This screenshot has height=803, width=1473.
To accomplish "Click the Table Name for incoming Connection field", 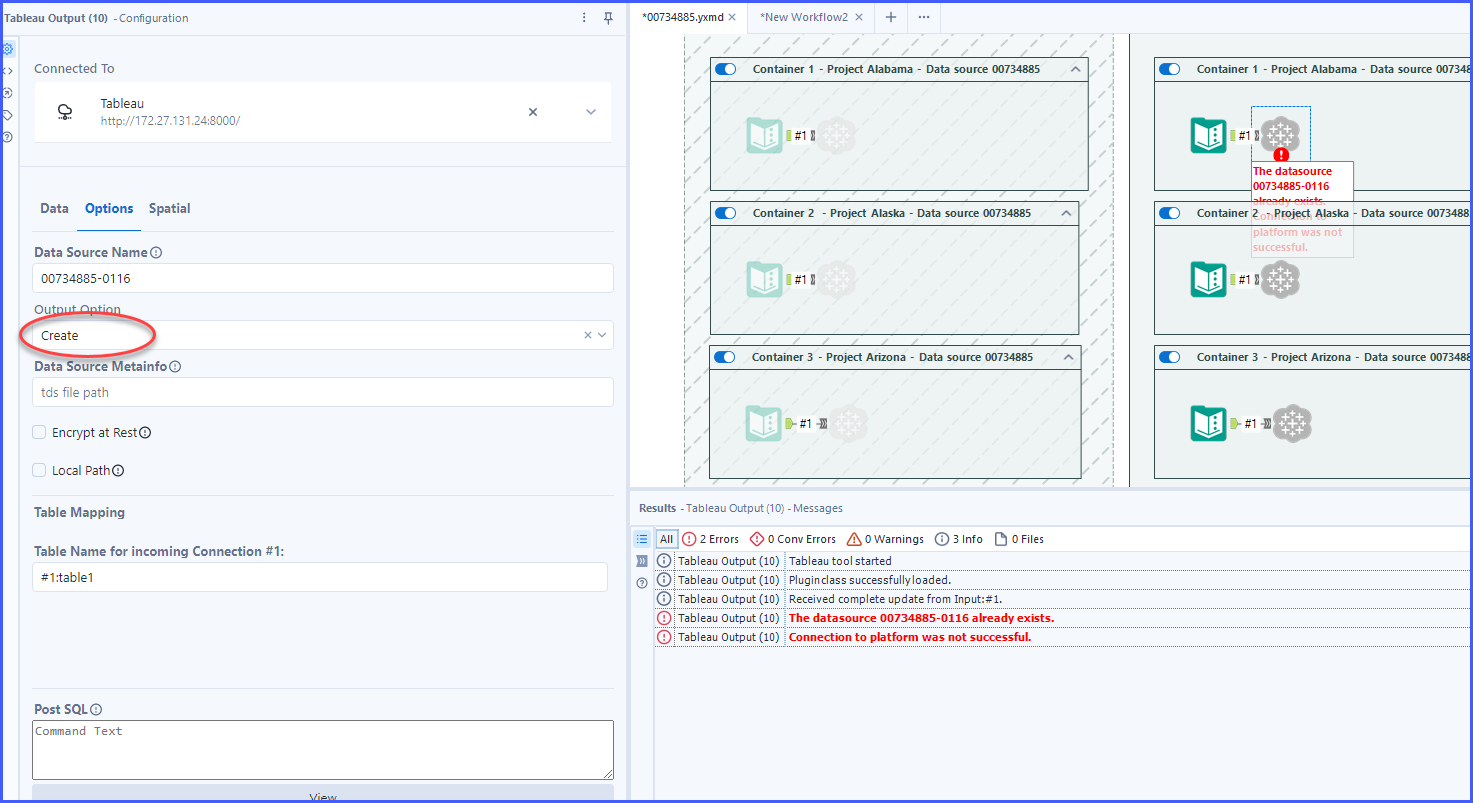I will coord(320,577).
